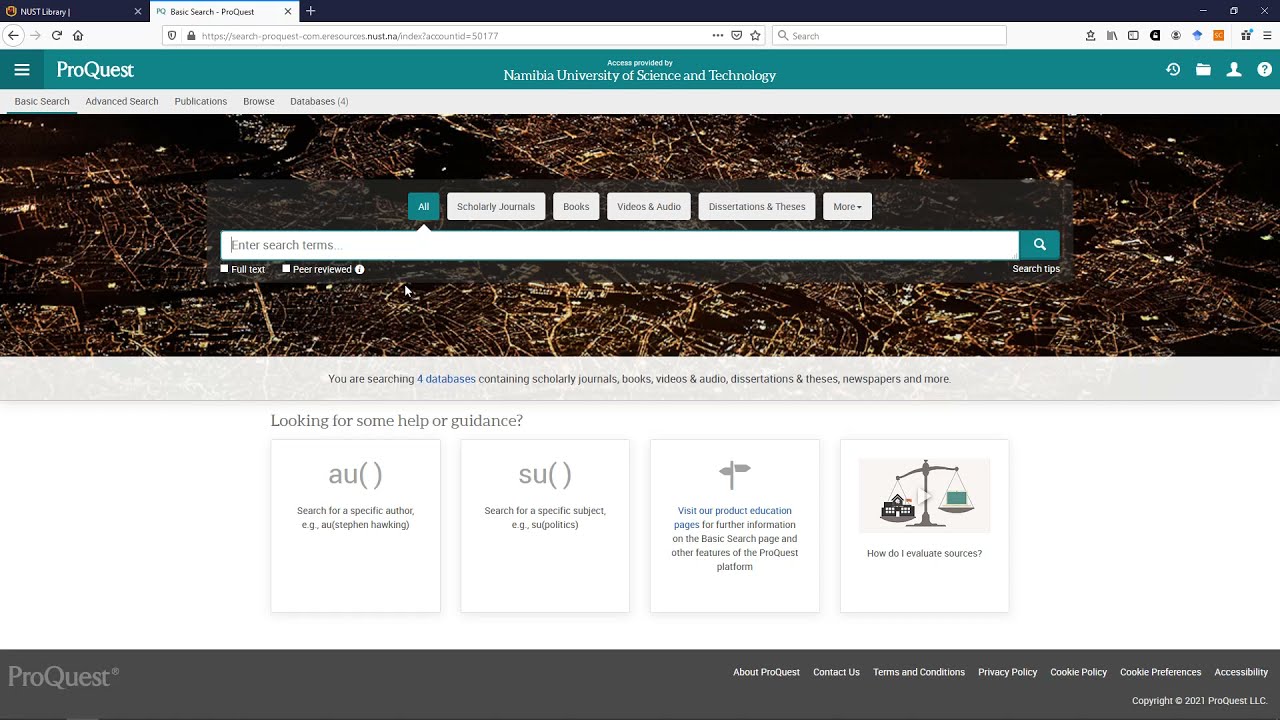1280x720 pixels.
Task: Bookmark this page with star icon
Action: 755,35
